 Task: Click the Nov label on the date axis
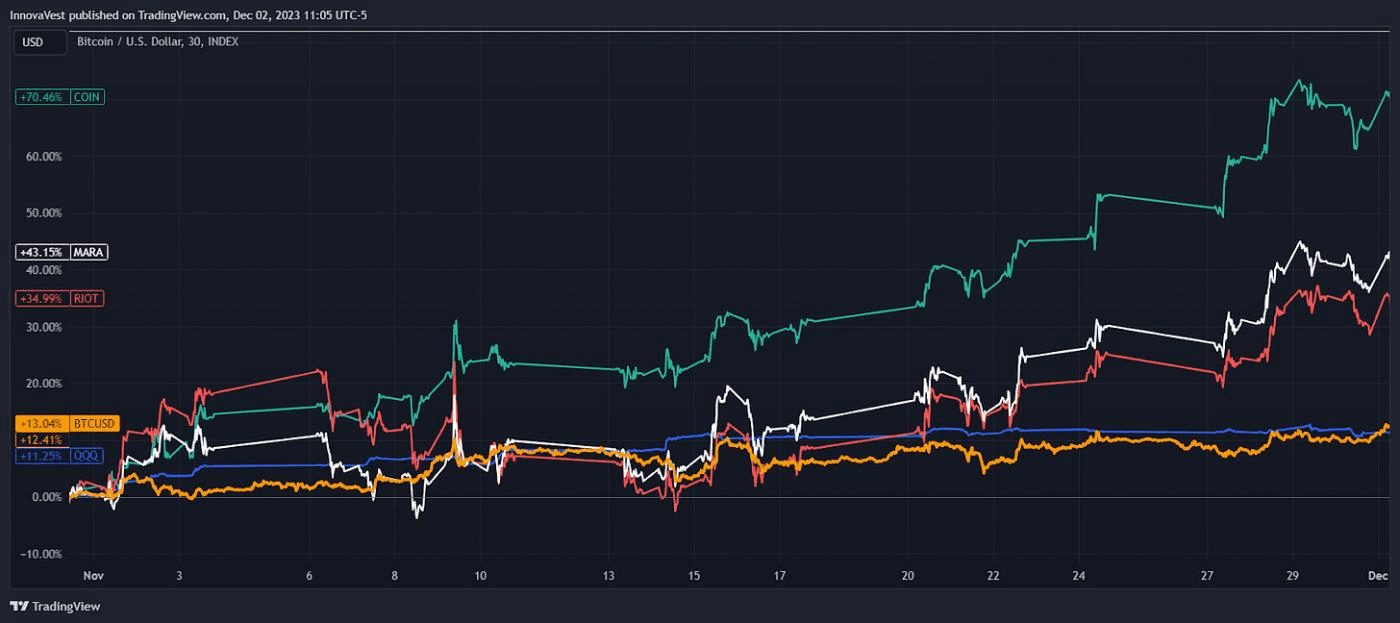[x=95, y=576]
